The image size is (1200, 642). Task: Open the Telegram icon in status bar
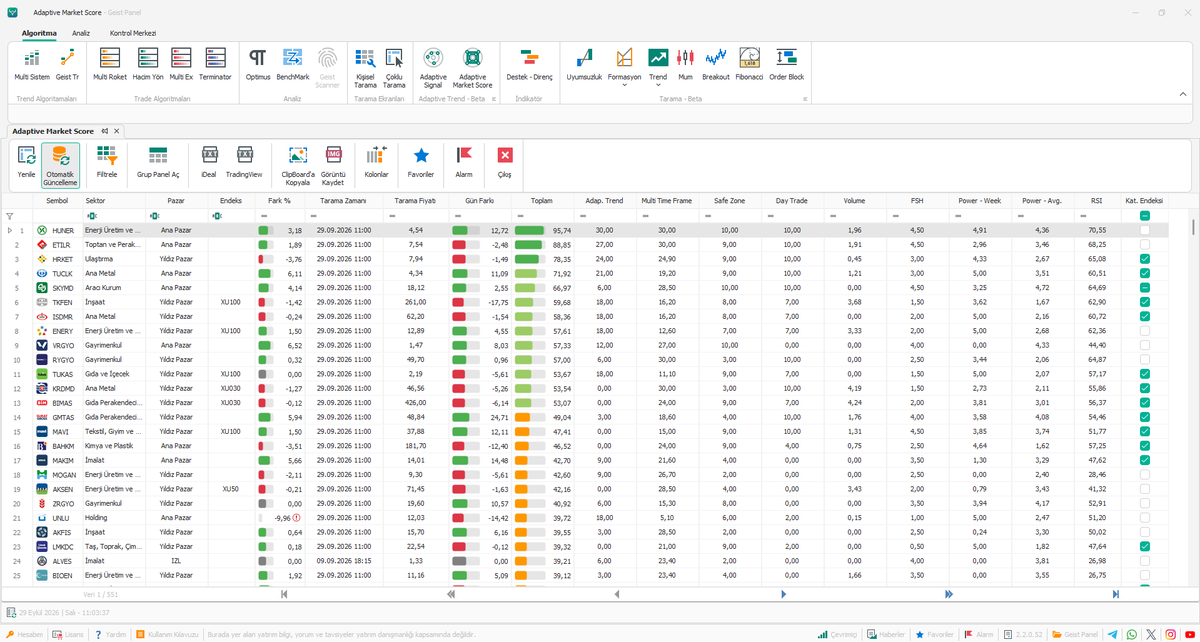point(1114,634)
